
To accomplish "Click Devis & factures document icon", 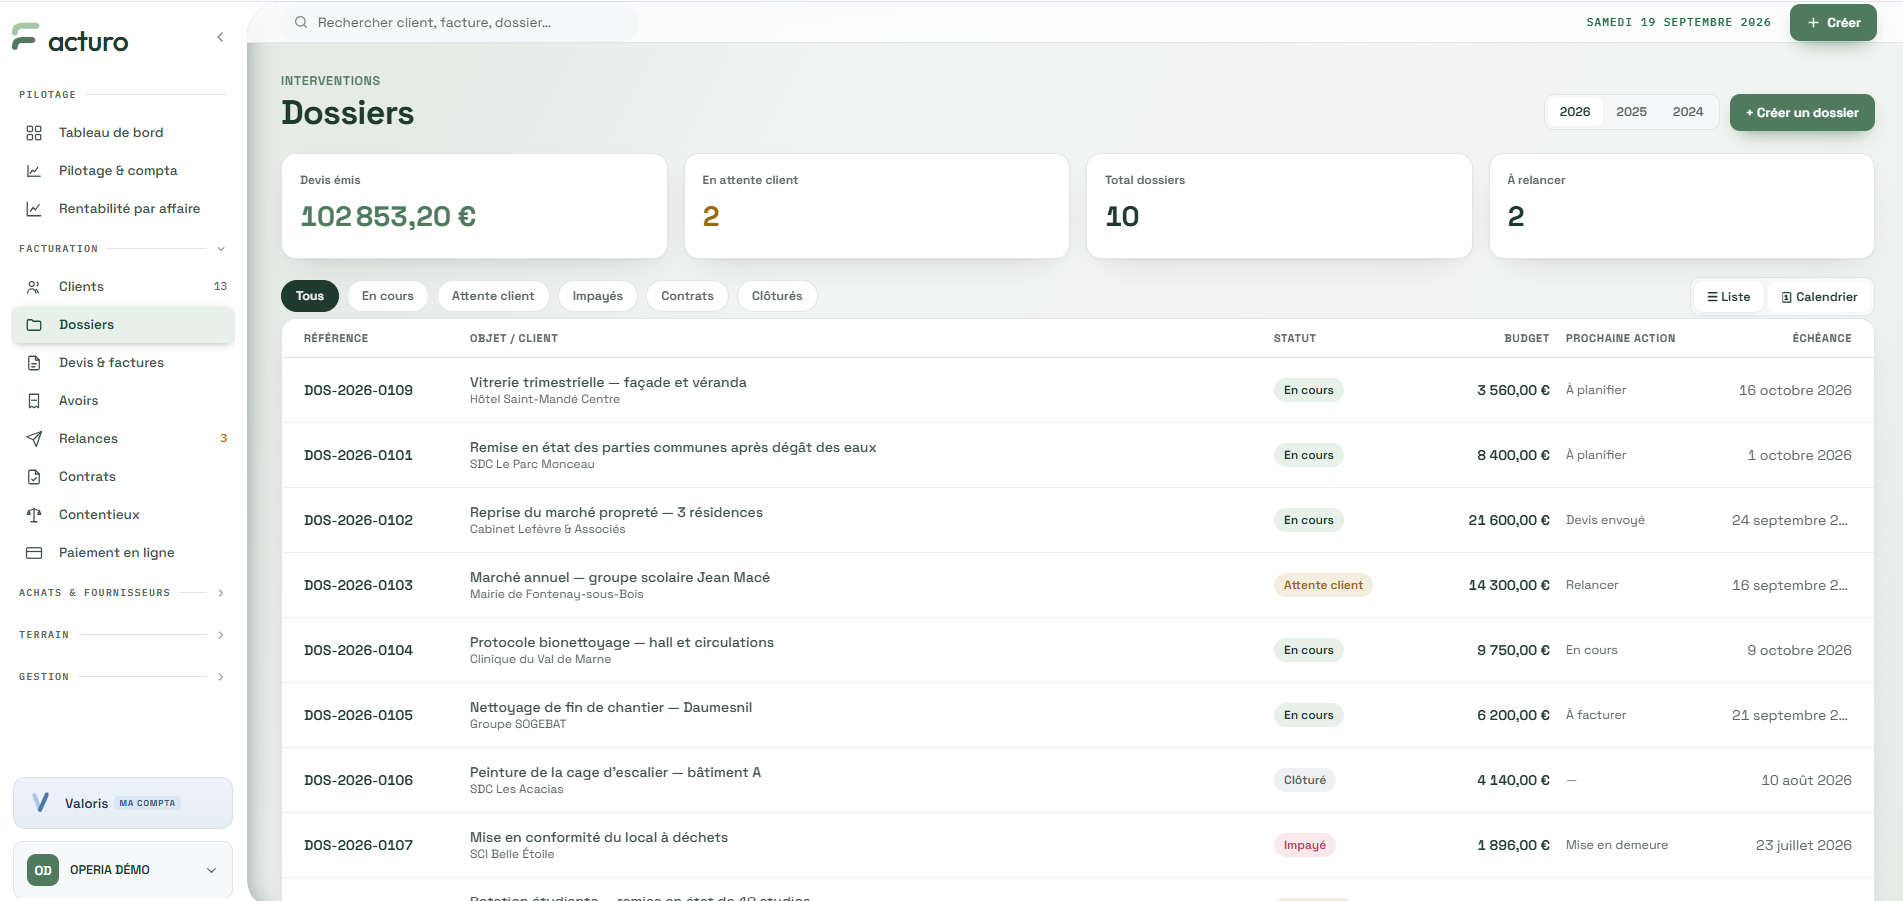I will coord(34,363).
